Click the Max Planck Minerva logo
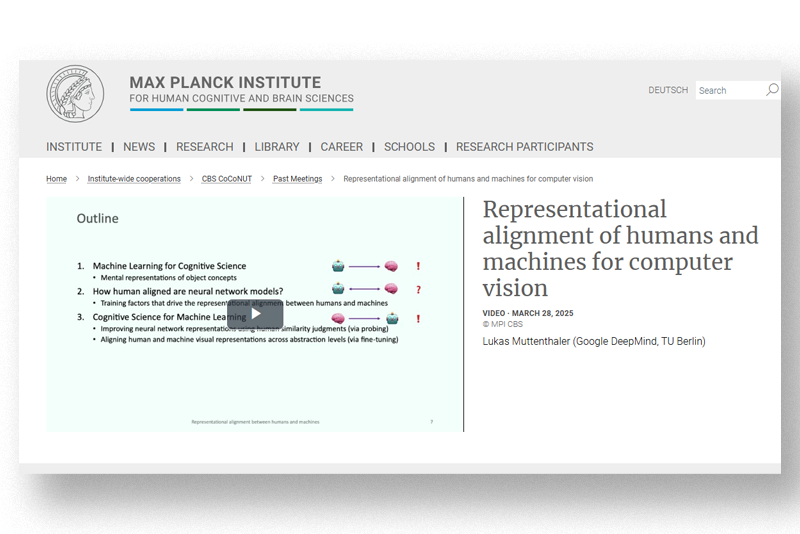Image resolution: width=800 pixels, height=534 pixels. [76, 95]
